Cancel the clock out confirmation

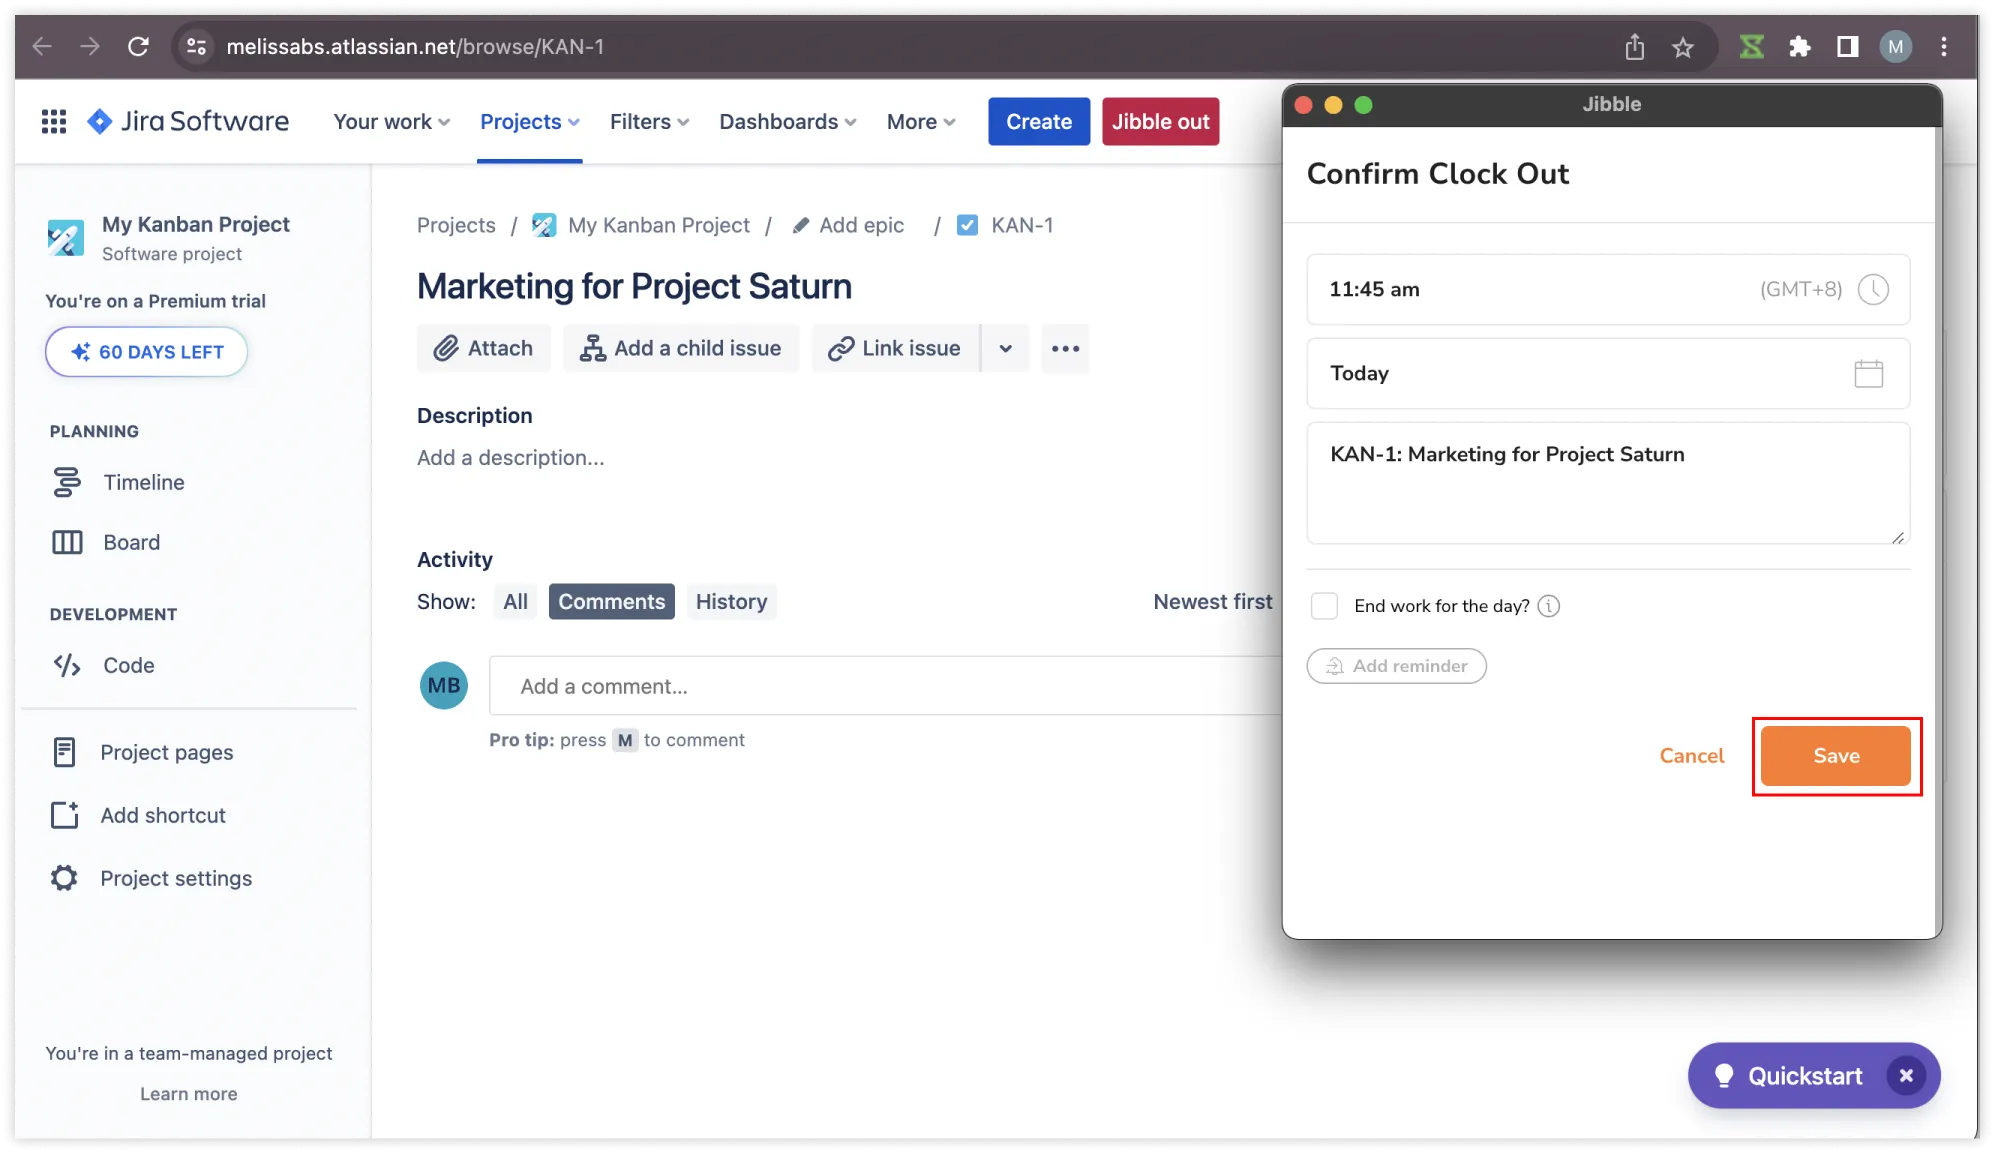point(1691,756)
